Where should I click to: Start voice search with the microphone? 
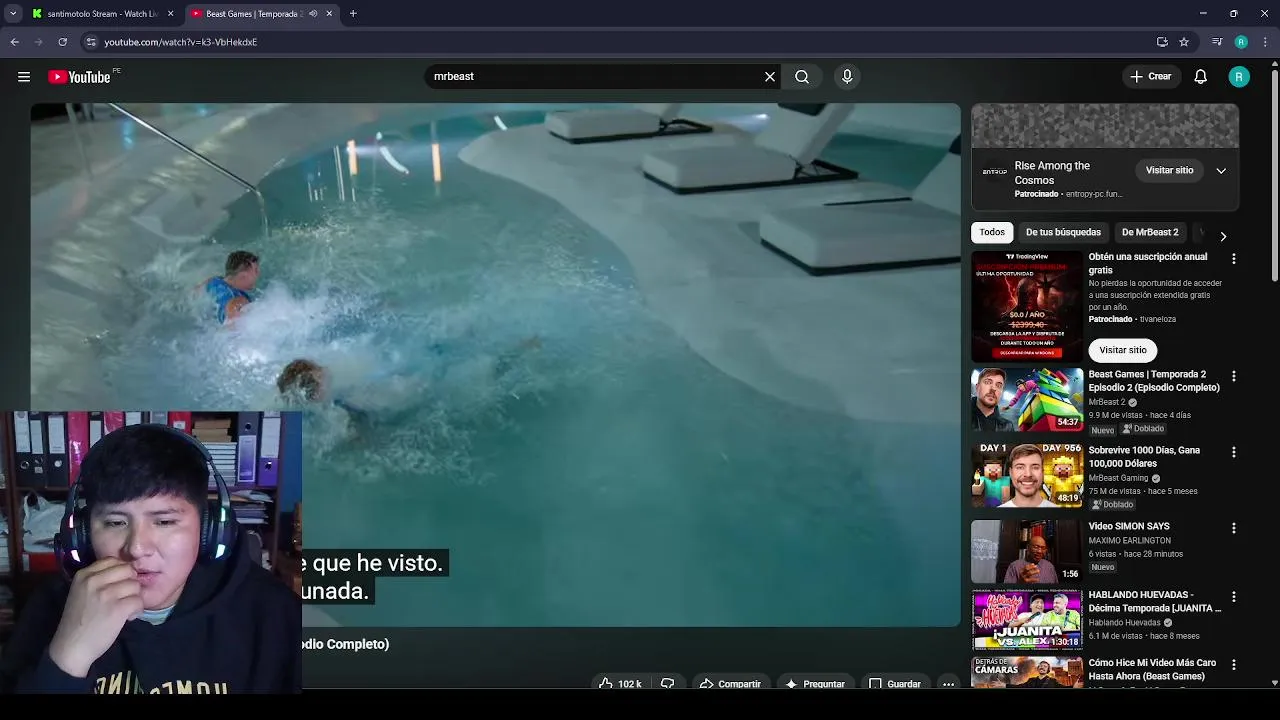(847, 77)
